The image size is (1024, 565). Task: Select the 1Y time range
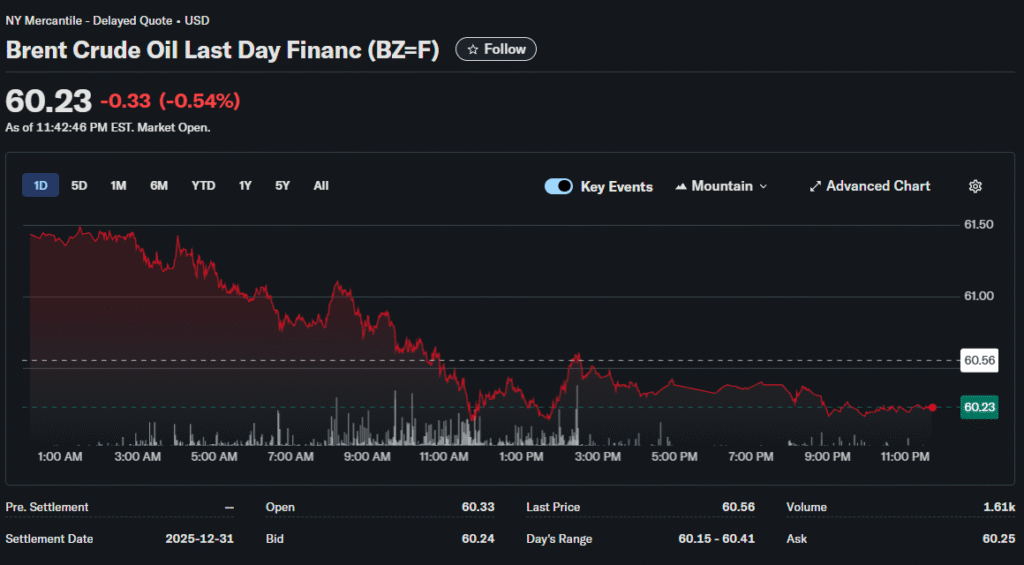(x=245, y=185)
